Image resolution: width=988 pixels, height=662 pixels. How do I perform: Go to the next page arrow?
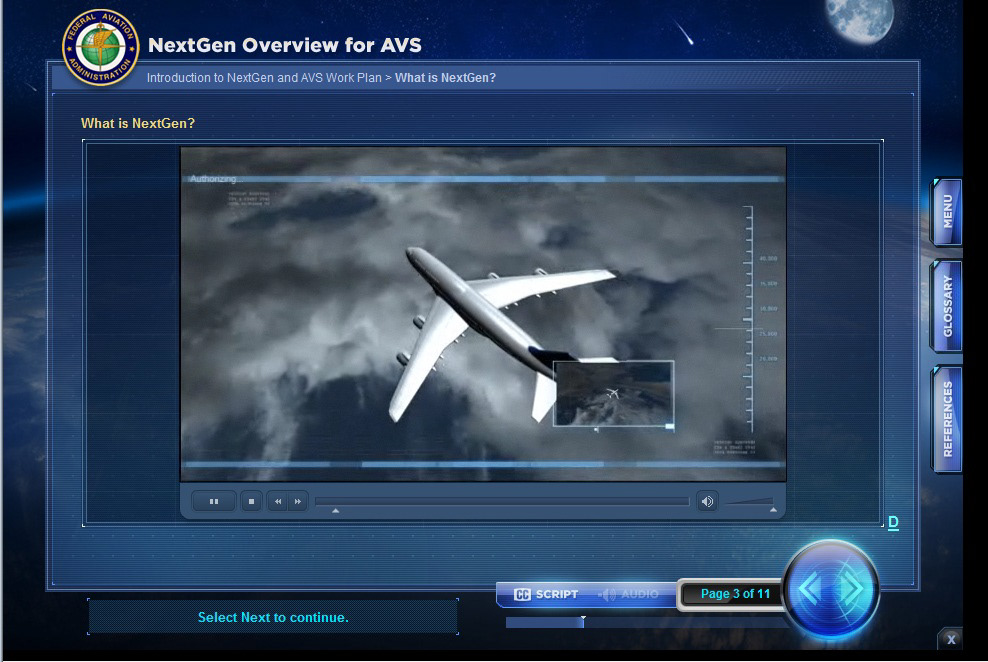click(x=852, y=589)
